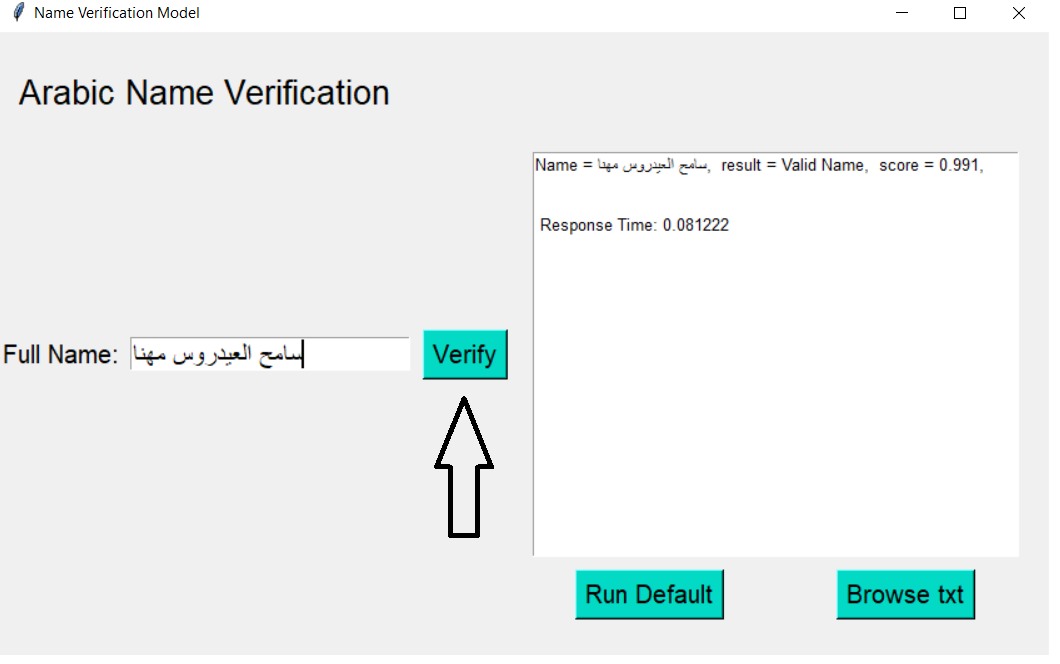The width and height of the screenshot is (1060, 664).
Task: Click the white results display panel
Action: [775, 400]
